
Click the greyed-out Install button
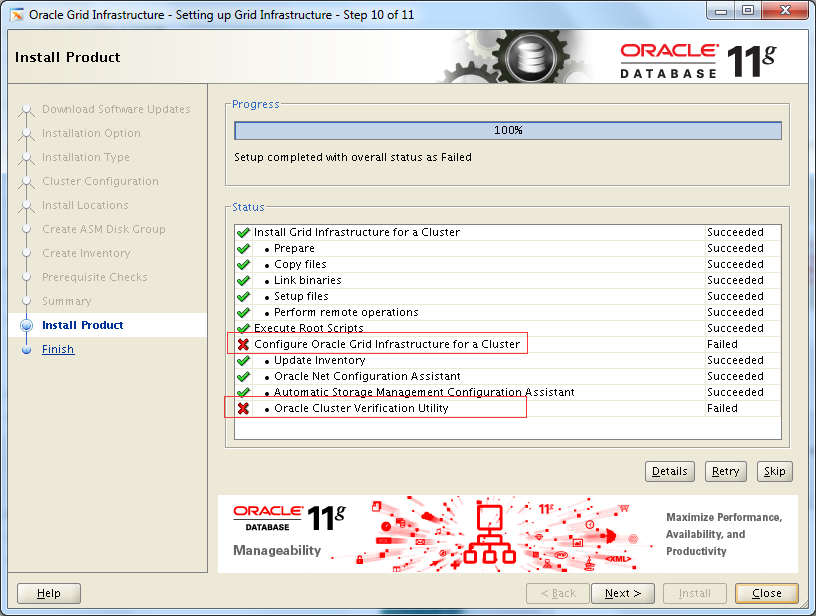694,593
